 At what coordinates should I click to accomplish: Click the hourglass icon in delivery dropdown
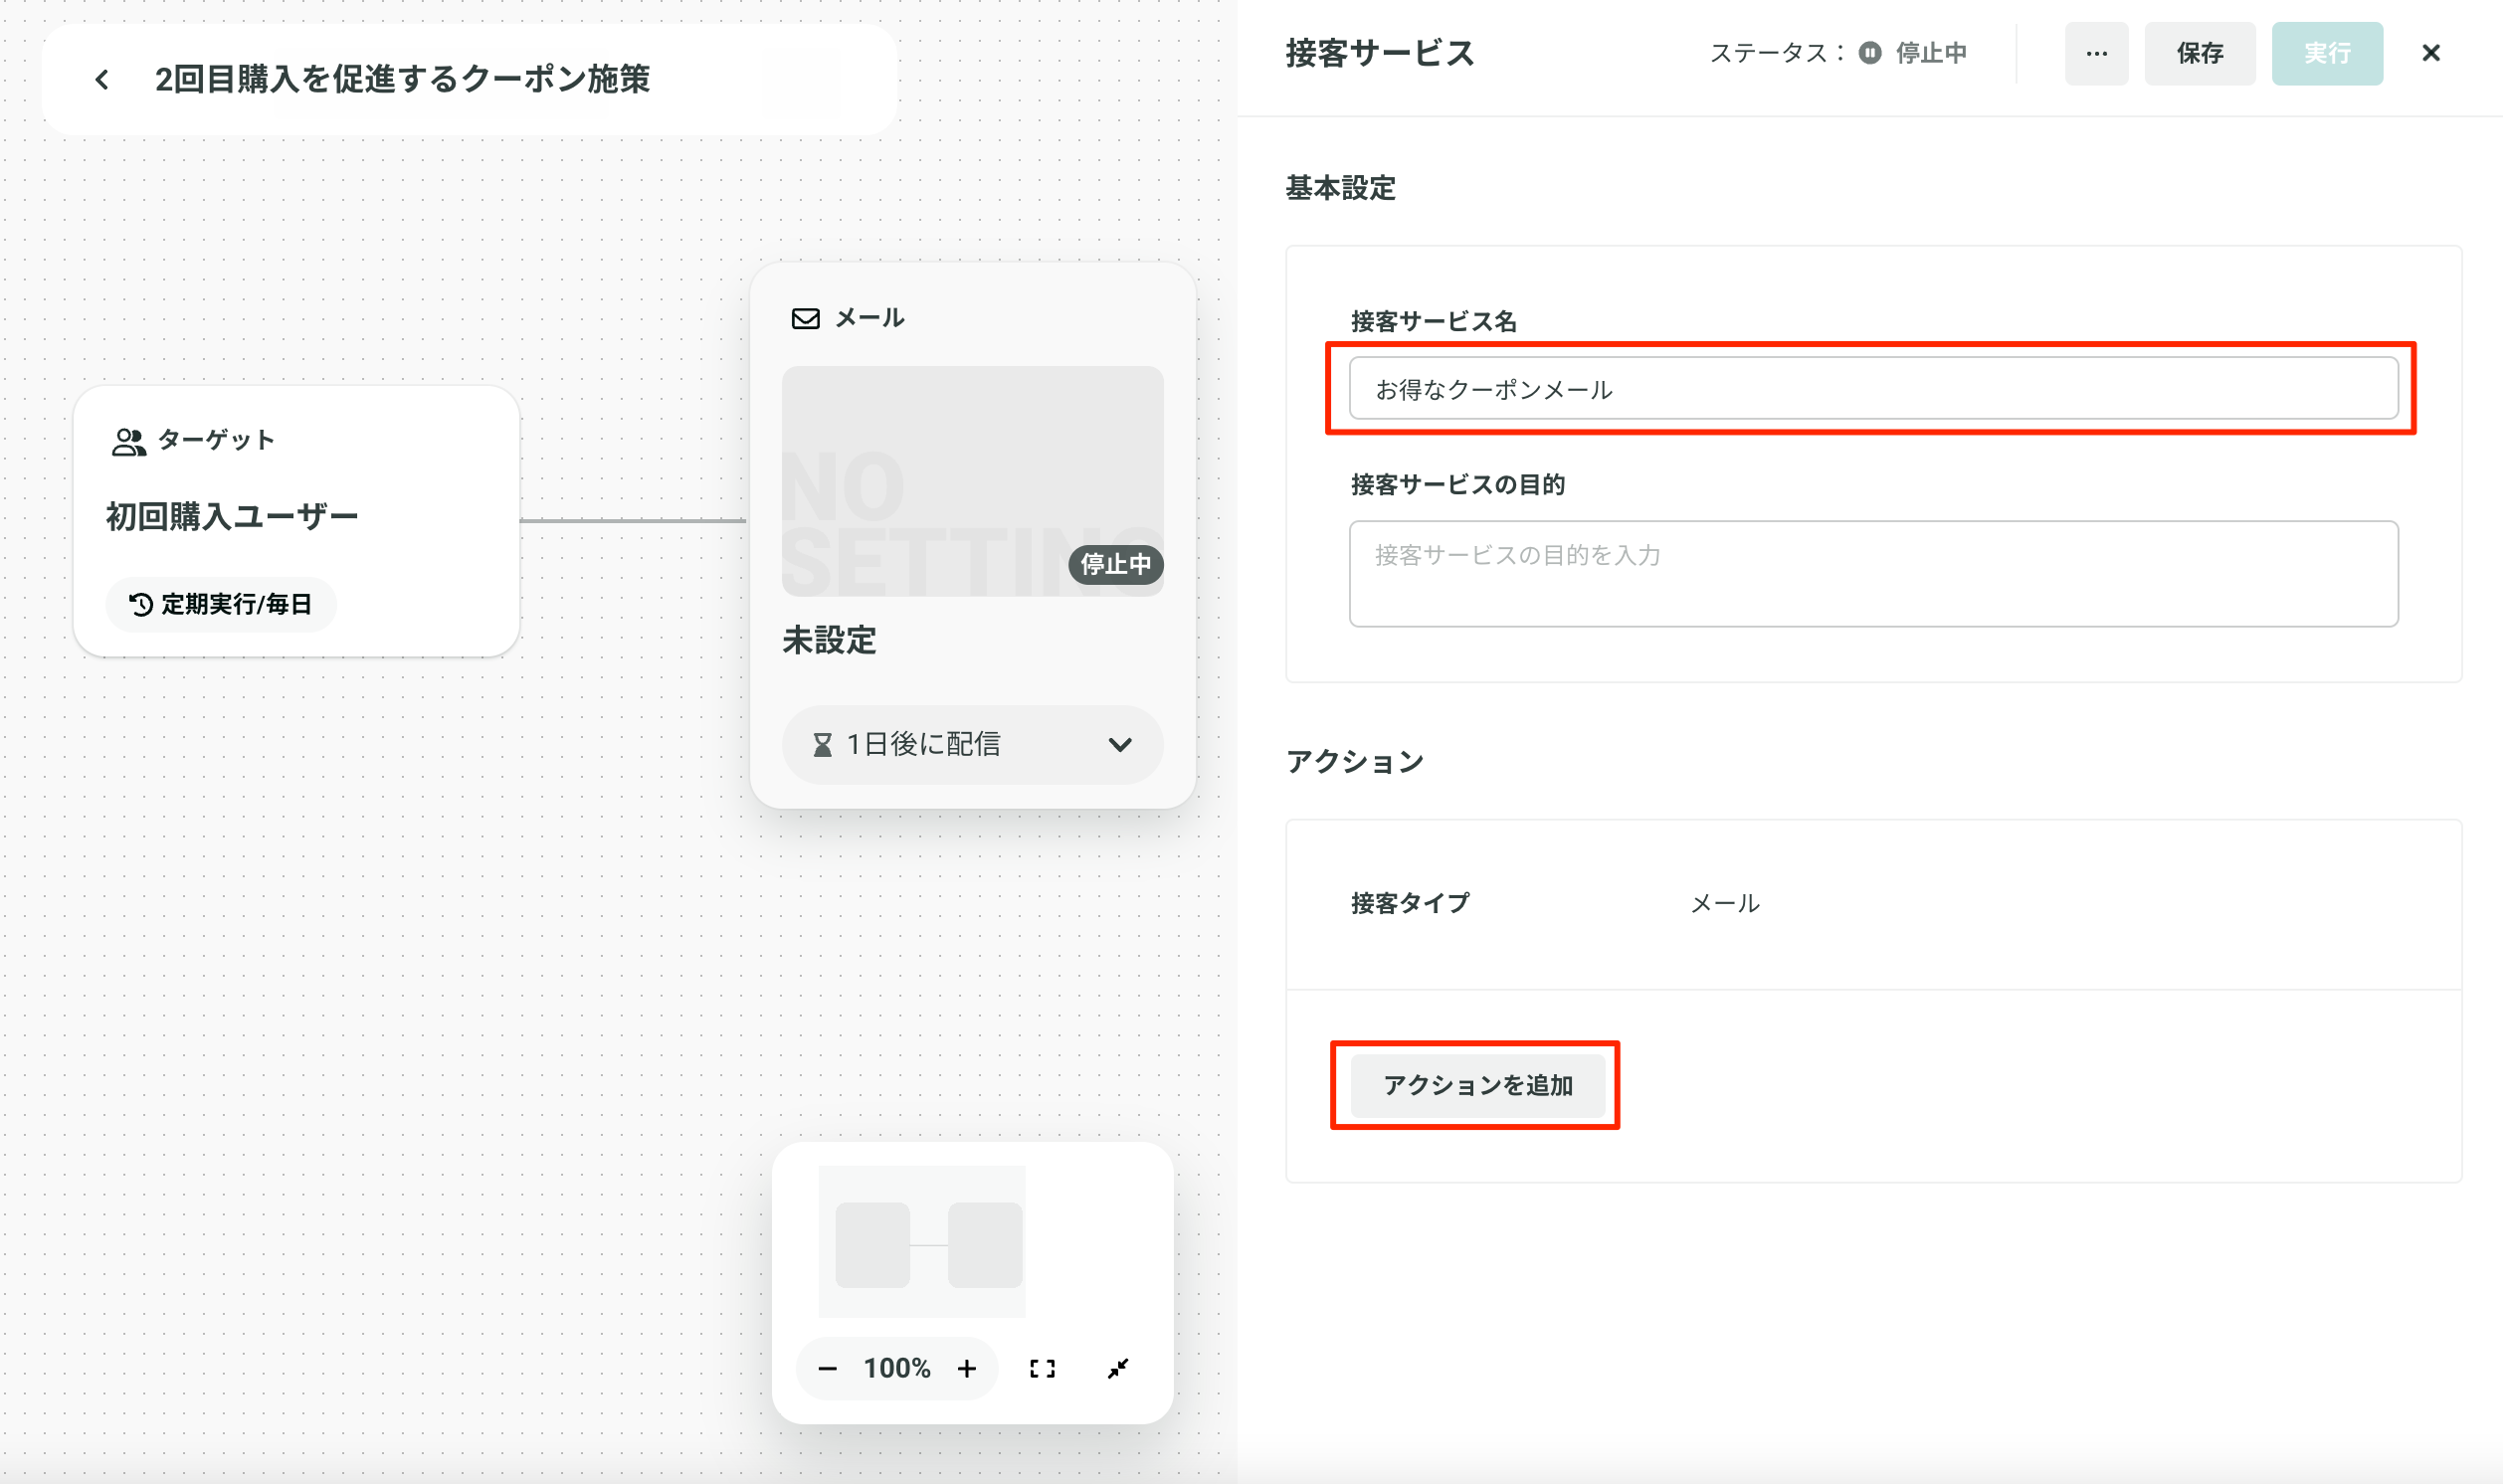(x=822, y=744)
